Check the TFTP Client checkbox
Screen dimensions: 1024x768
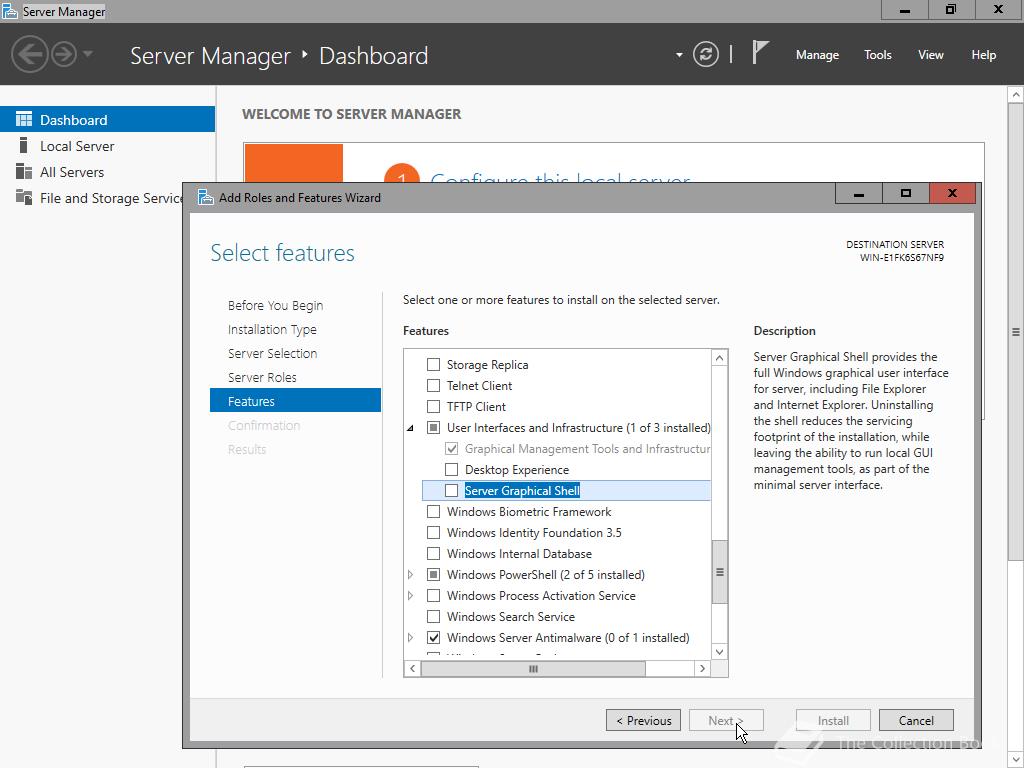coord(433,406)
